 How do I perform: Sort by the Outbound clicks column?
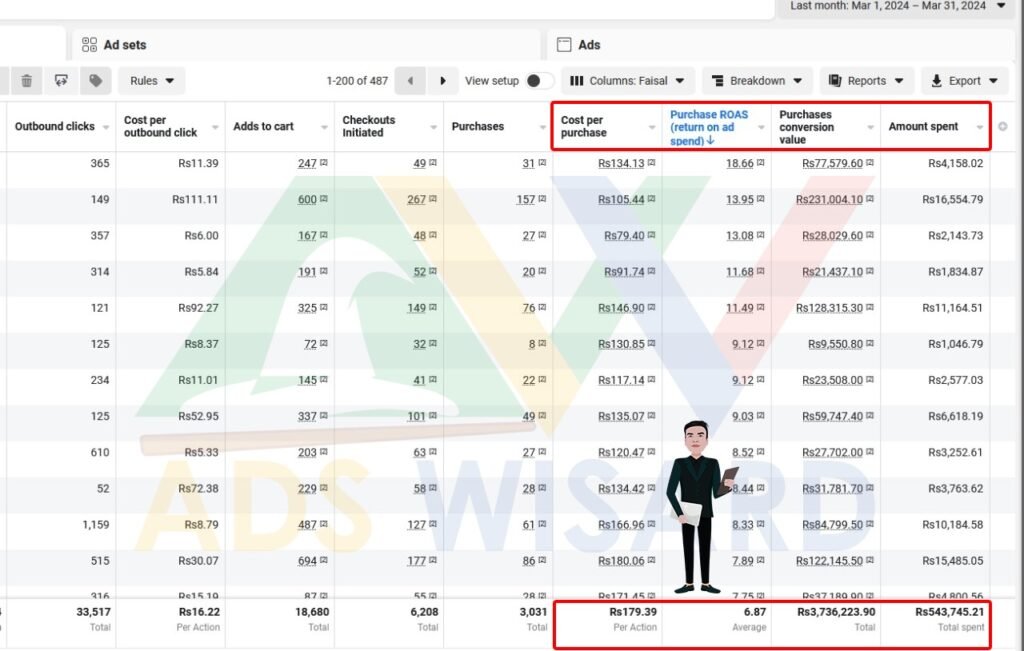pyautogui.click(x=55, y=126)
